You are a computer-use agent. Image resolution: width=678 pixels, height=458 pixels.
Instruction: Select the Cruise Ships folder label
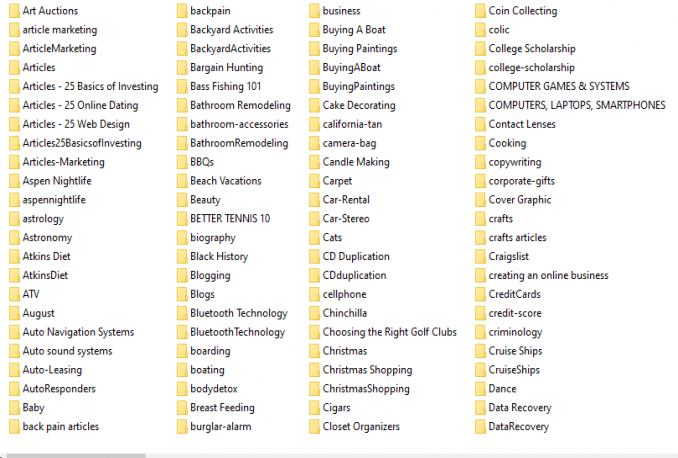click(516, 352)
